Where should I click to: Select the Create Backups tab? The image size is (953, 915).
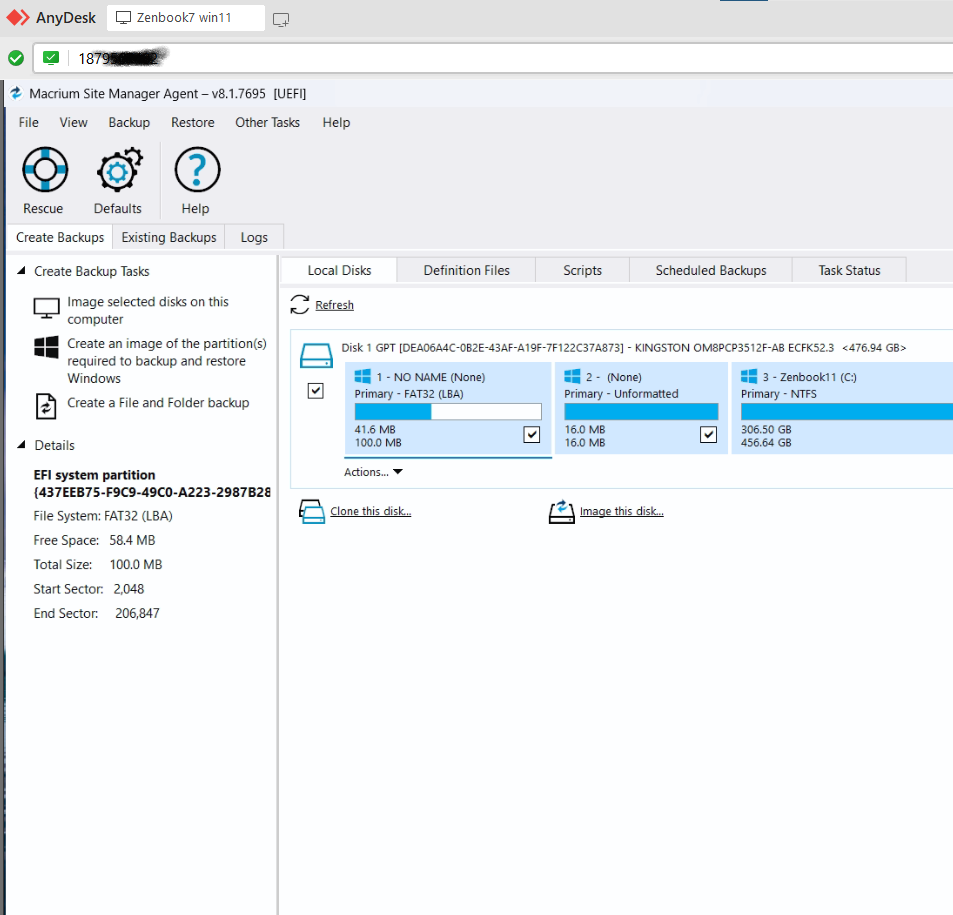pyautogui.click(x=60, y=237)
